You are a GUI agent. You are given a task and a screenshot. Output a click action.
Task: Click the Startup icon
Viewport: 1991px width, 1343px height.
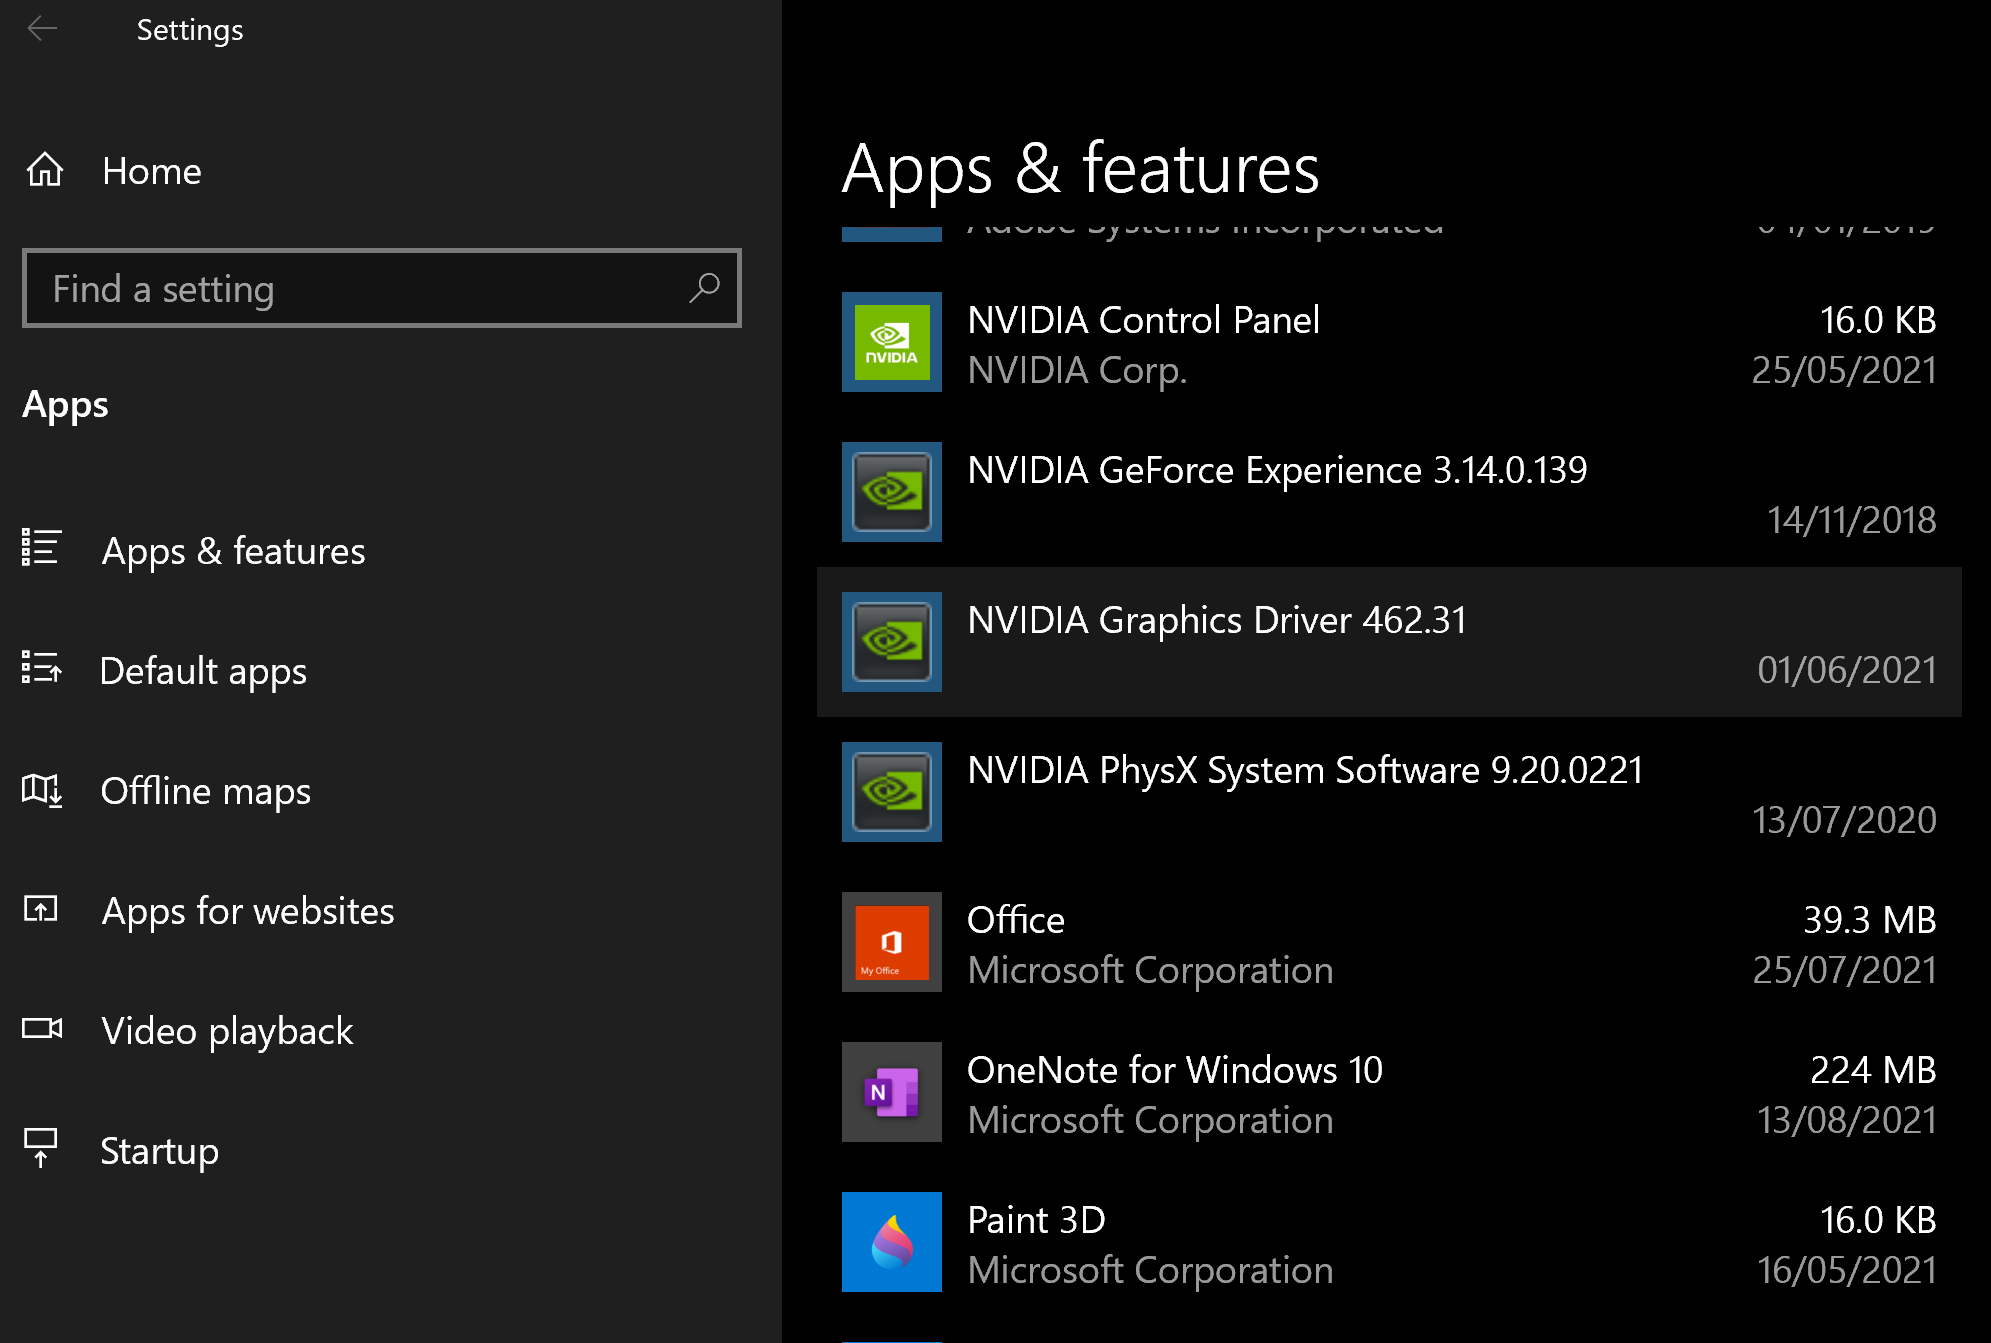[41, 1148]
